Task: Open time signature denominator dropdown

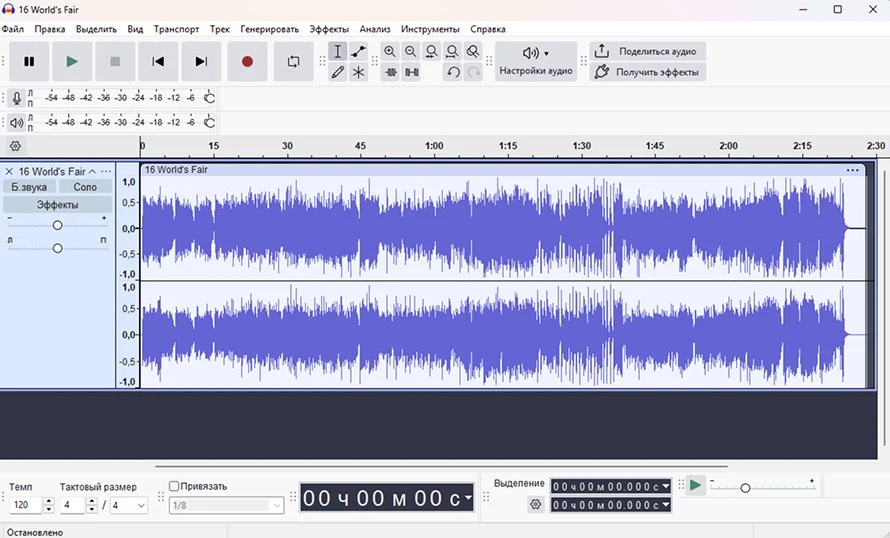Action: [129, 505]
